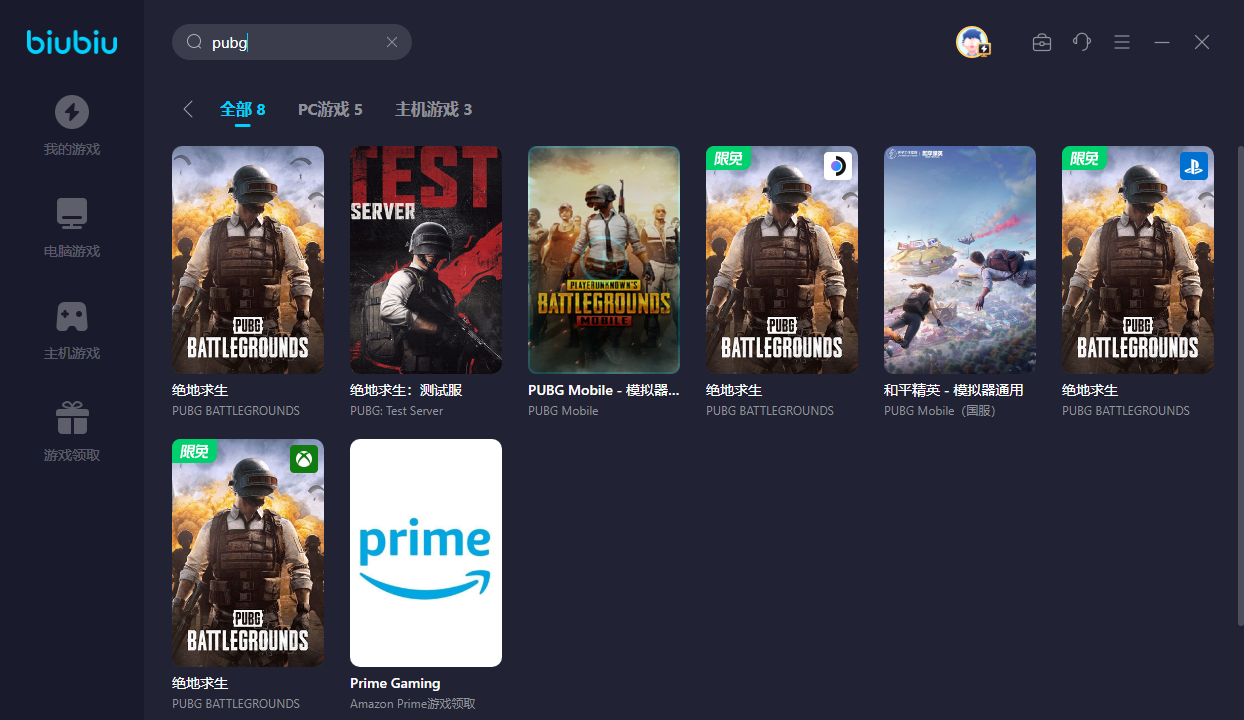Open the hamburger menu icon
Image resolution: width=1244 pixels, height=720 pixels.
coord(1122,42)
